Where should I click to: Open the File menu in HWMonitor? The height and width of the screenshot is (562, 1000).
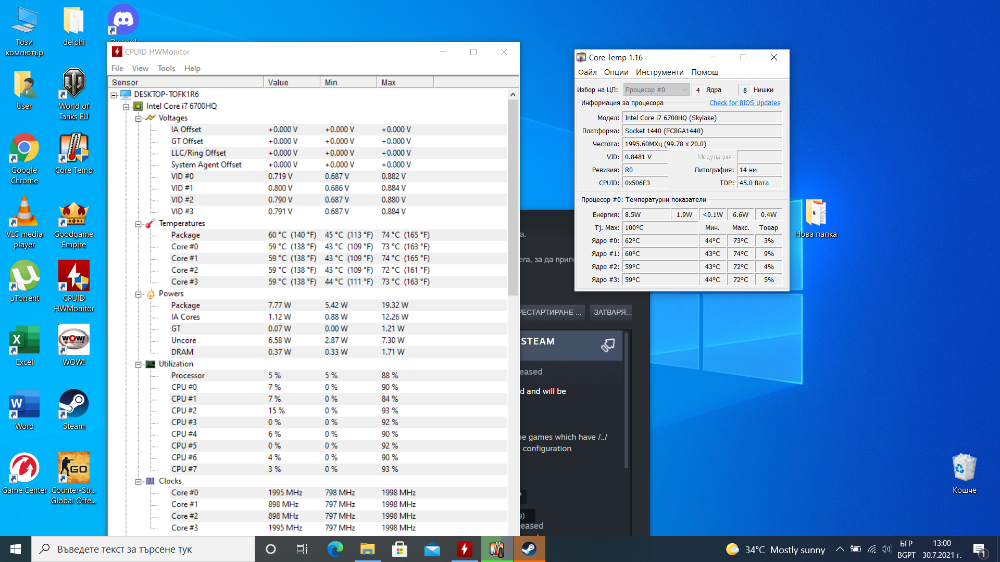pyautogui.click(x=117, y=68)
